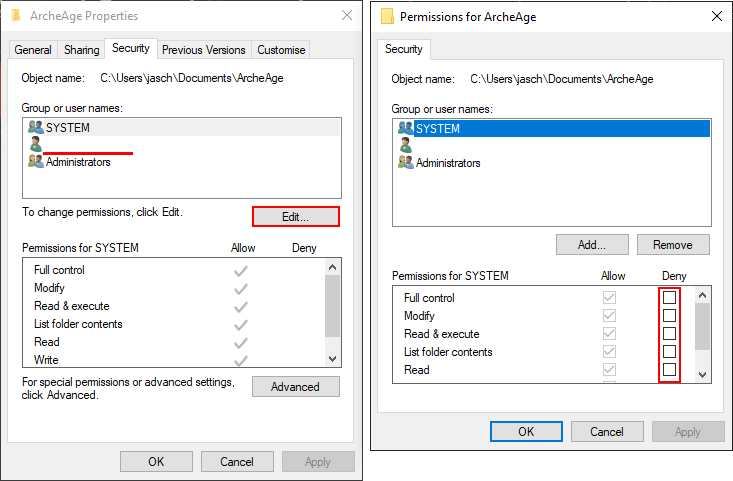Click Apply in Permissions dialog
This screenshot has width=733, height=481.
688,431
